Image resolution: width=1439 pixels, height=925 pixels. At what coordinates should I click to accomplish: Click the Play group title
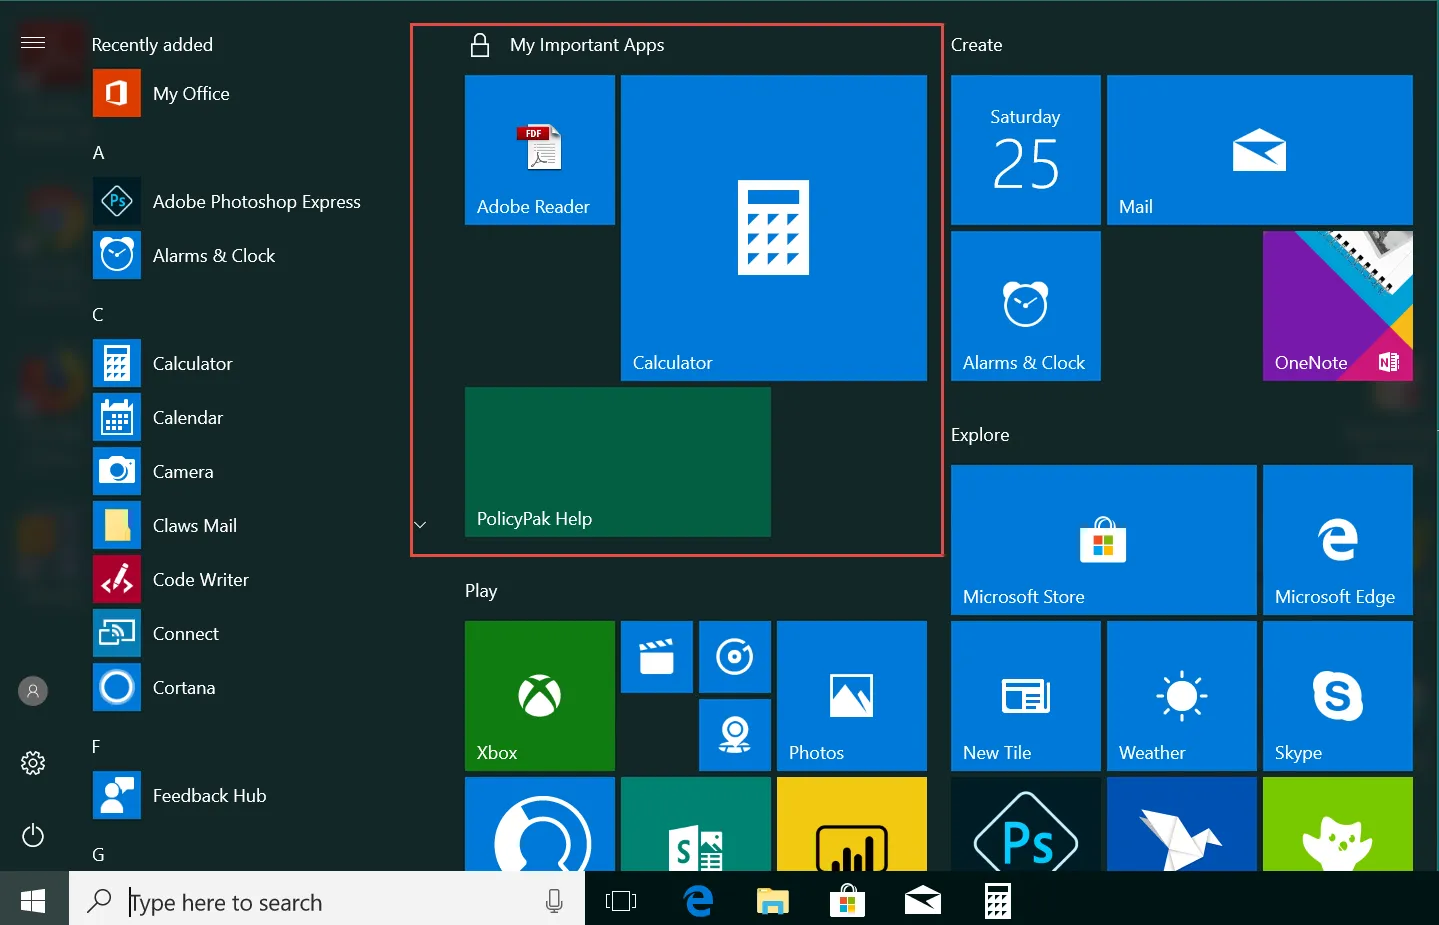[481, 591]
